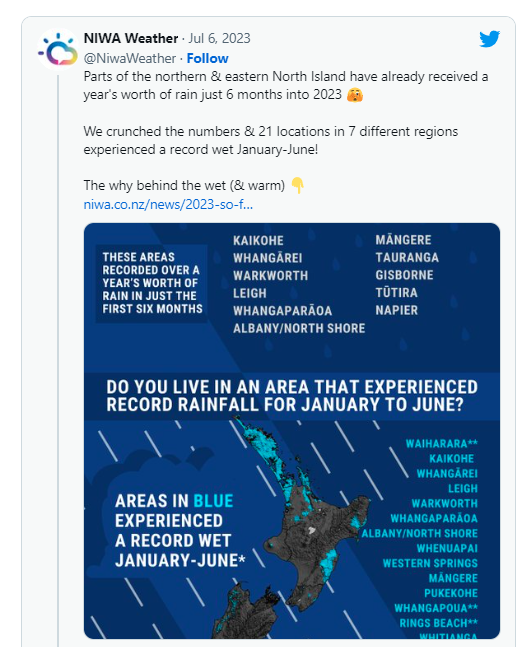This screenshot has height=647, width=522.
Task: Click PUKEKOHE in the cyan list
Action: (451, 593)
